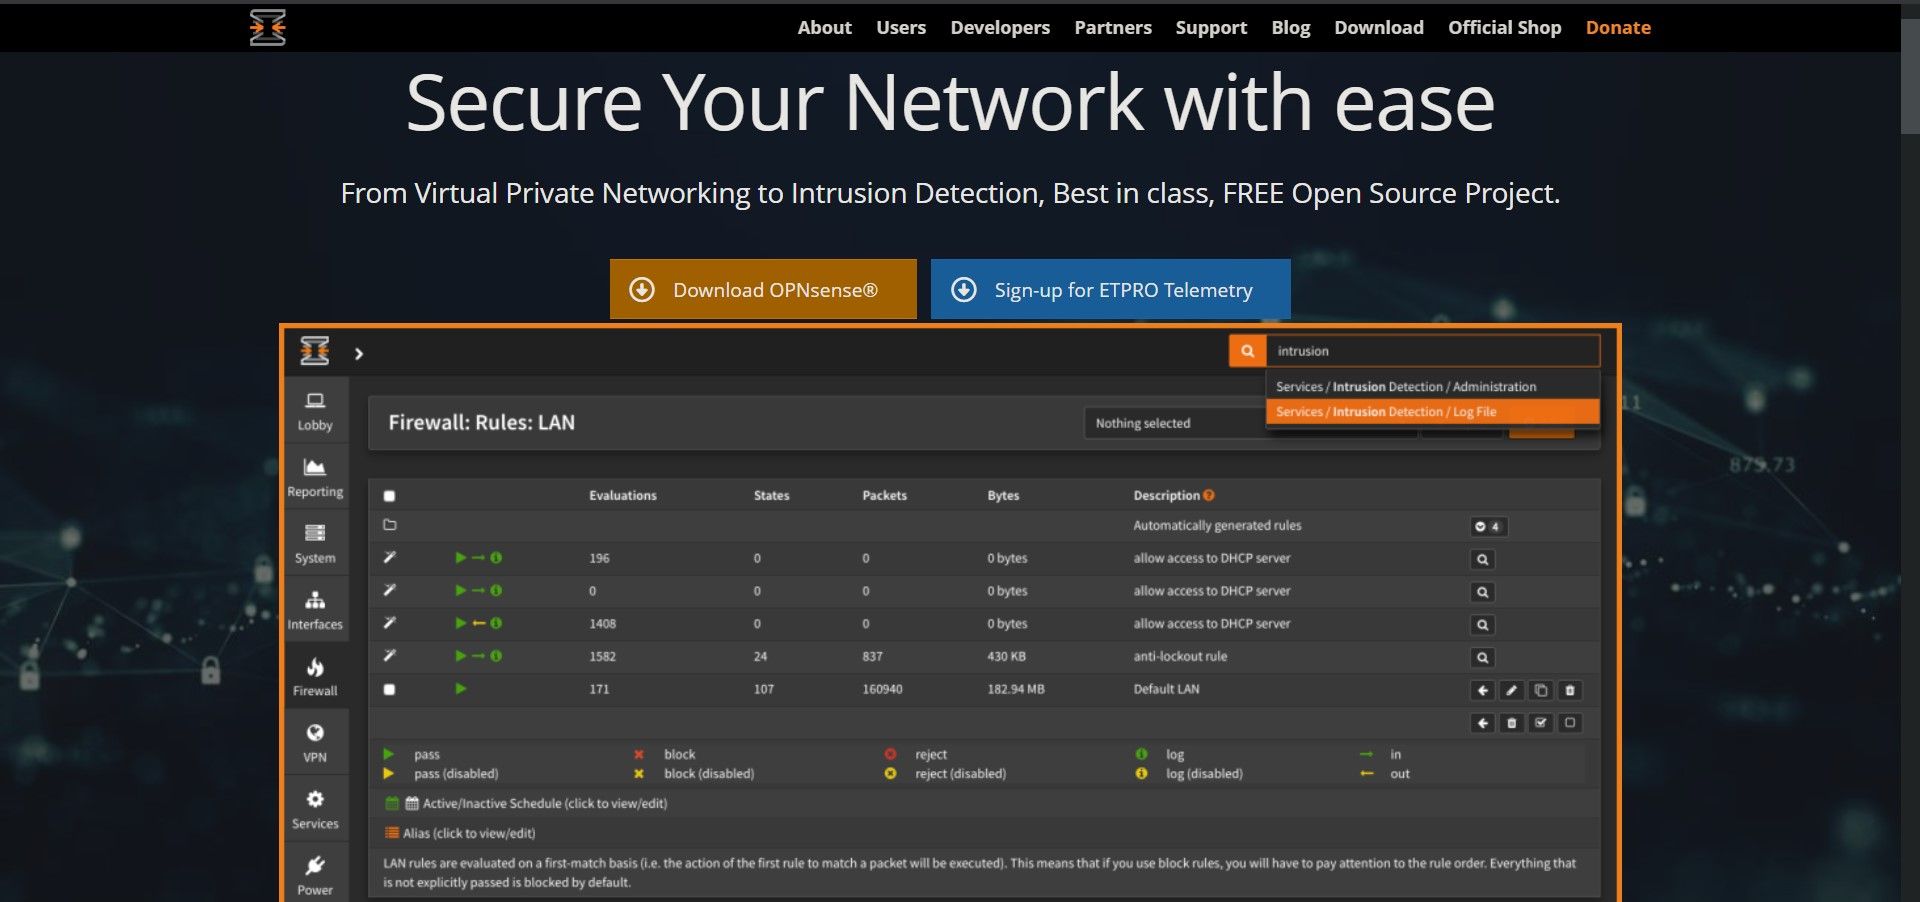Click Sign-up for ETPRO Telemetry button
The image size is (1920, 902).
click(x=1110, y=289)
